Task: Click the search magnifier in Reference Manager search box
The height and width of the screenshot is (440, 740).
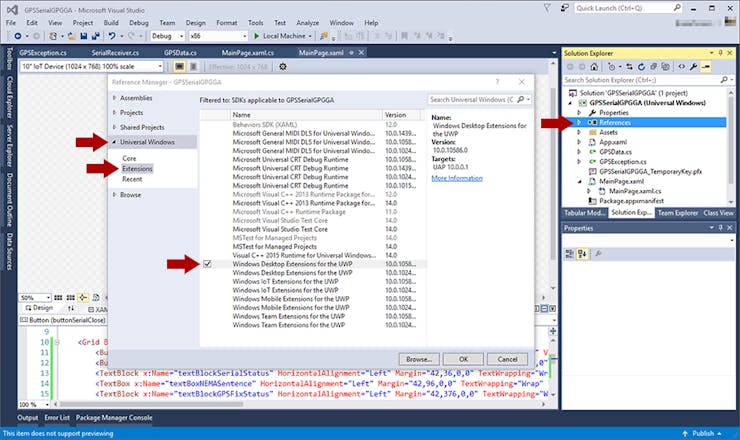Action: pos(520,99)
